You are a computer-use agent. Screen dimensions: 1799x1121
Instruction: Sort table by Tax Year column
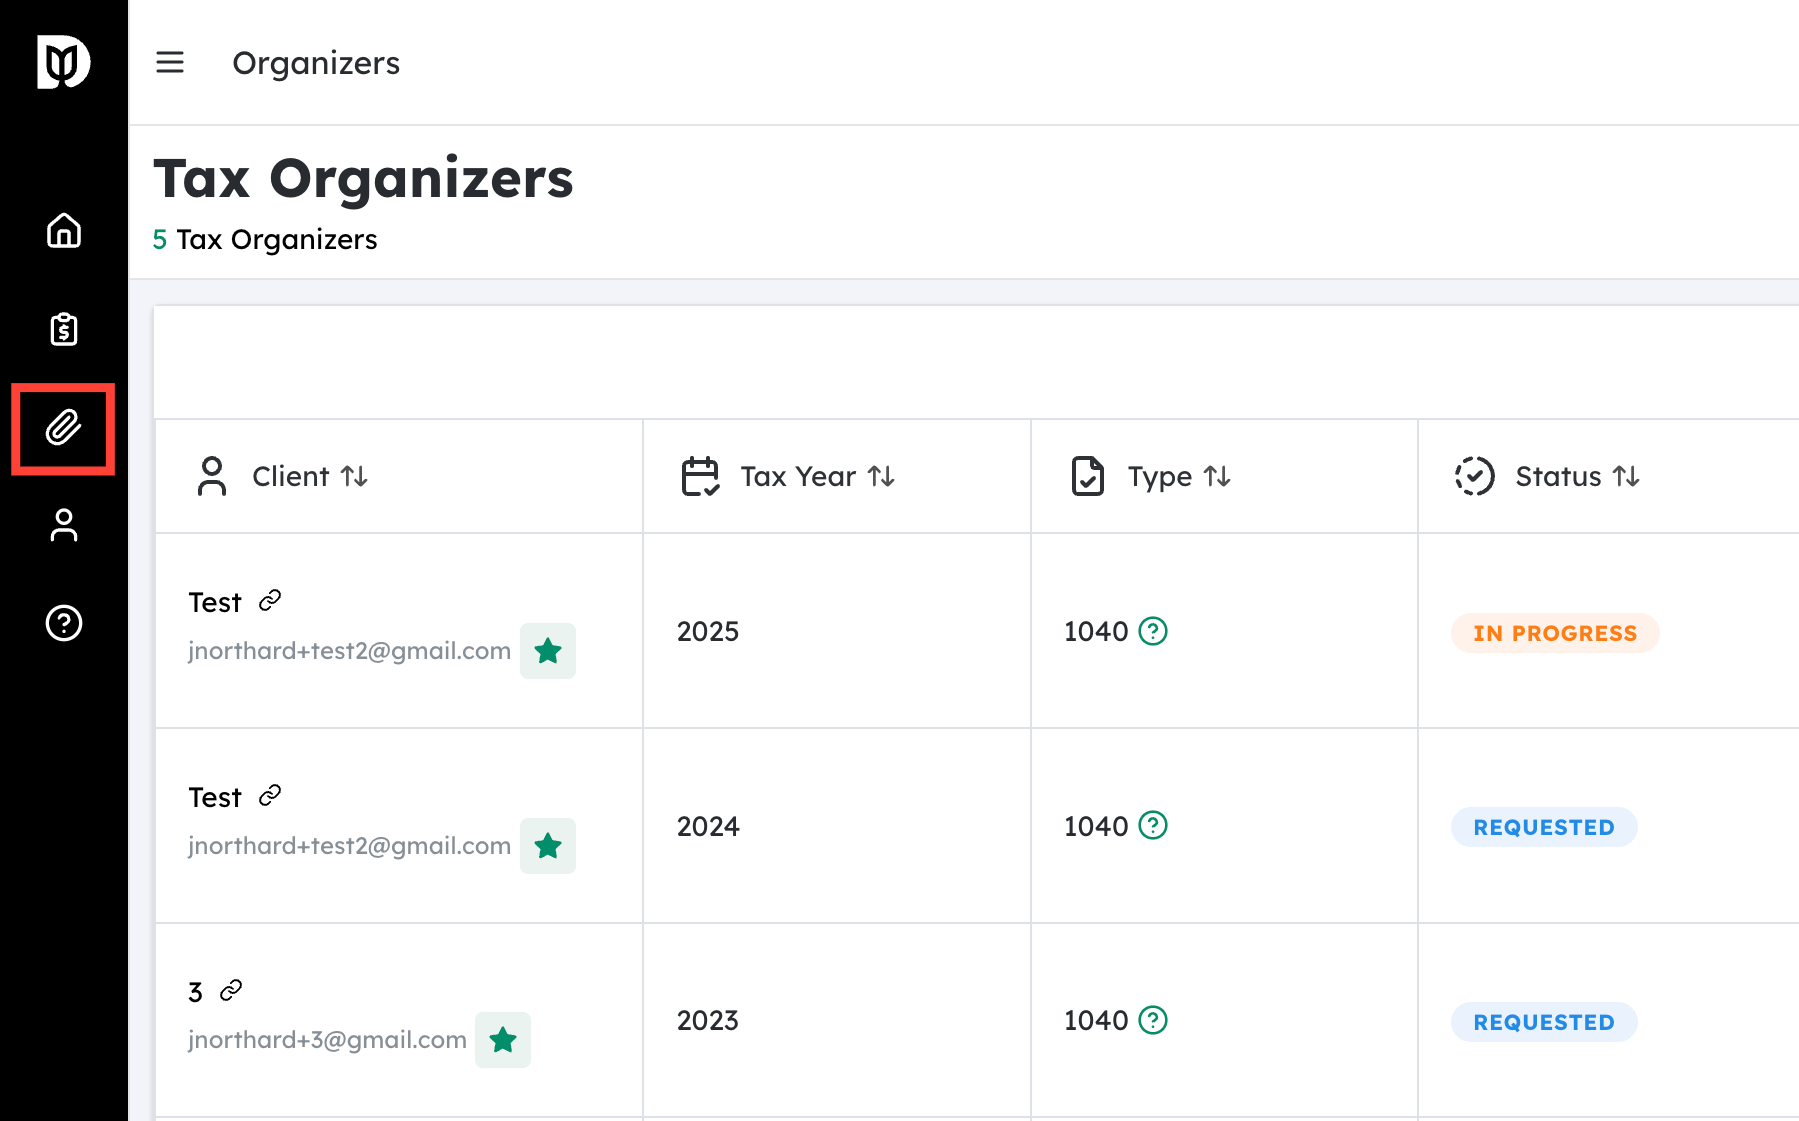tap(881, 476)
